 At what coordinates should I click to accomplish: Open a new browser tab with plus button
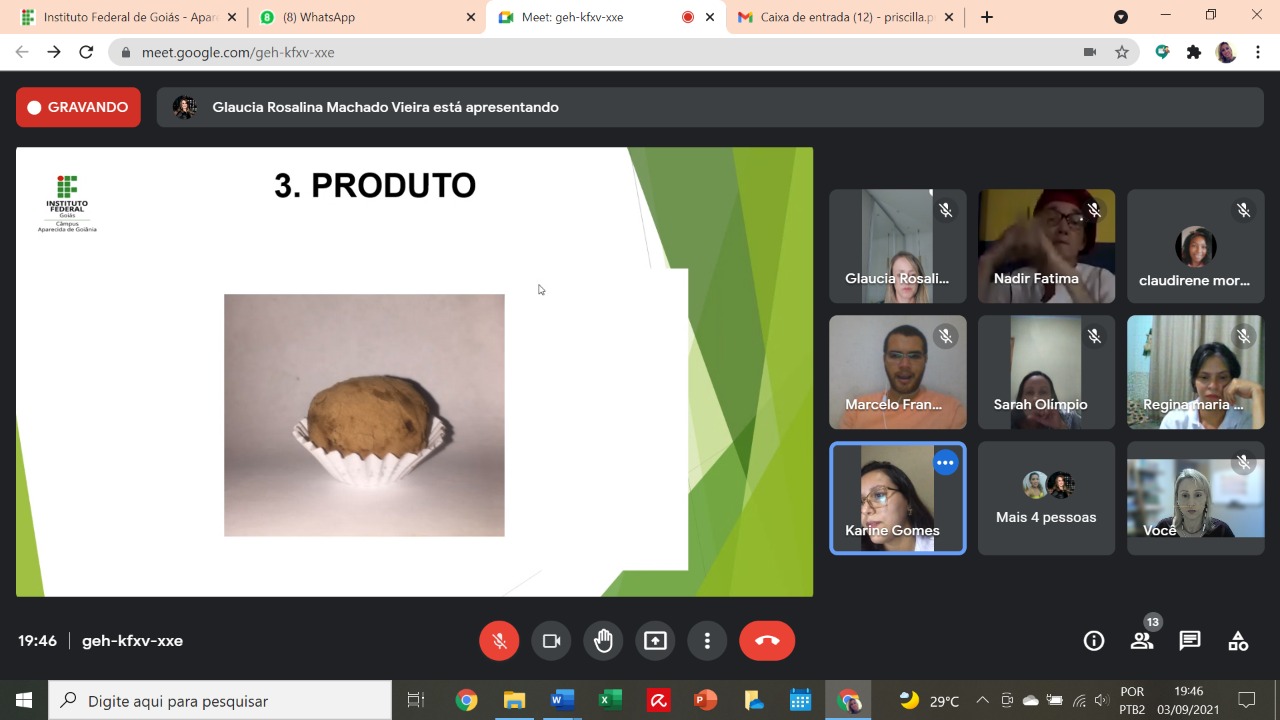click(x=987, y=17)
